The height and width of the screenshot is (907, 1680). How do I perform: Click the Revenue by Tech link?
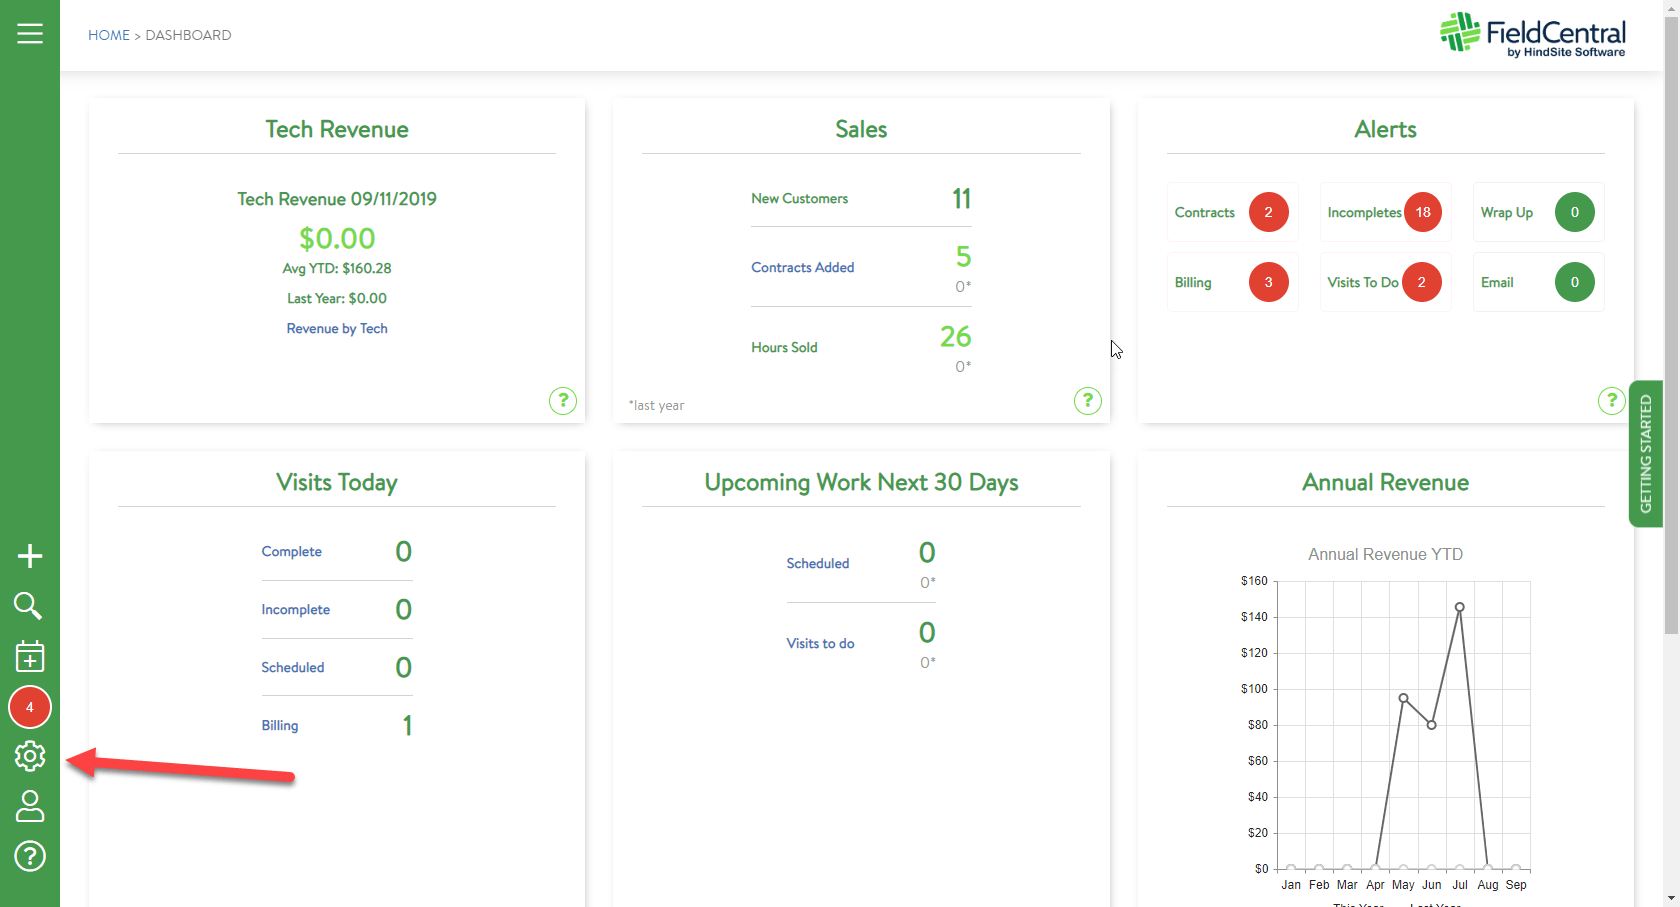pyautogui.click(x=337, y=328)
